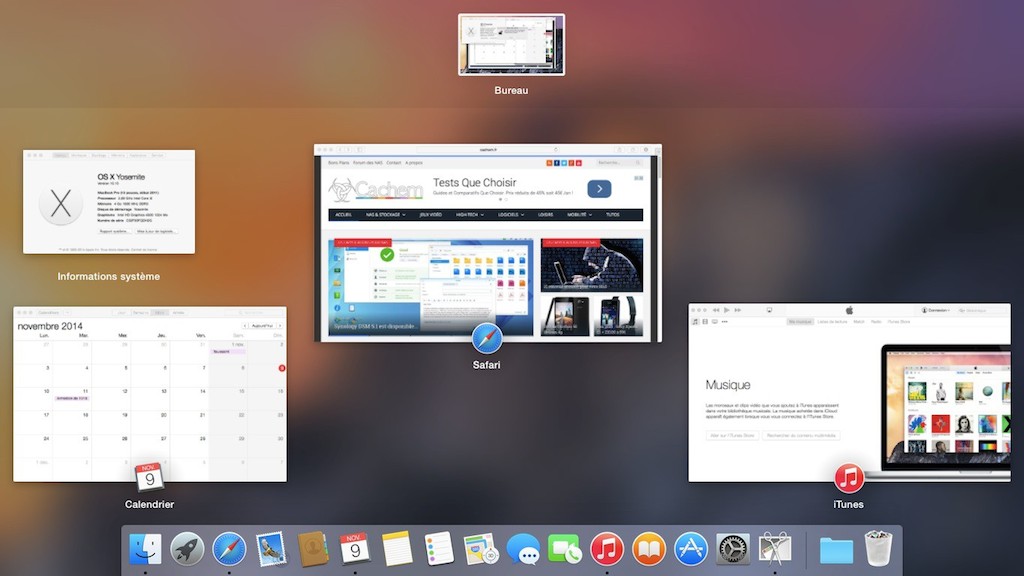Click Rapport système button in Informations système
The width and height of the screenshot is (1024, 576).
(x=114, y=231)
